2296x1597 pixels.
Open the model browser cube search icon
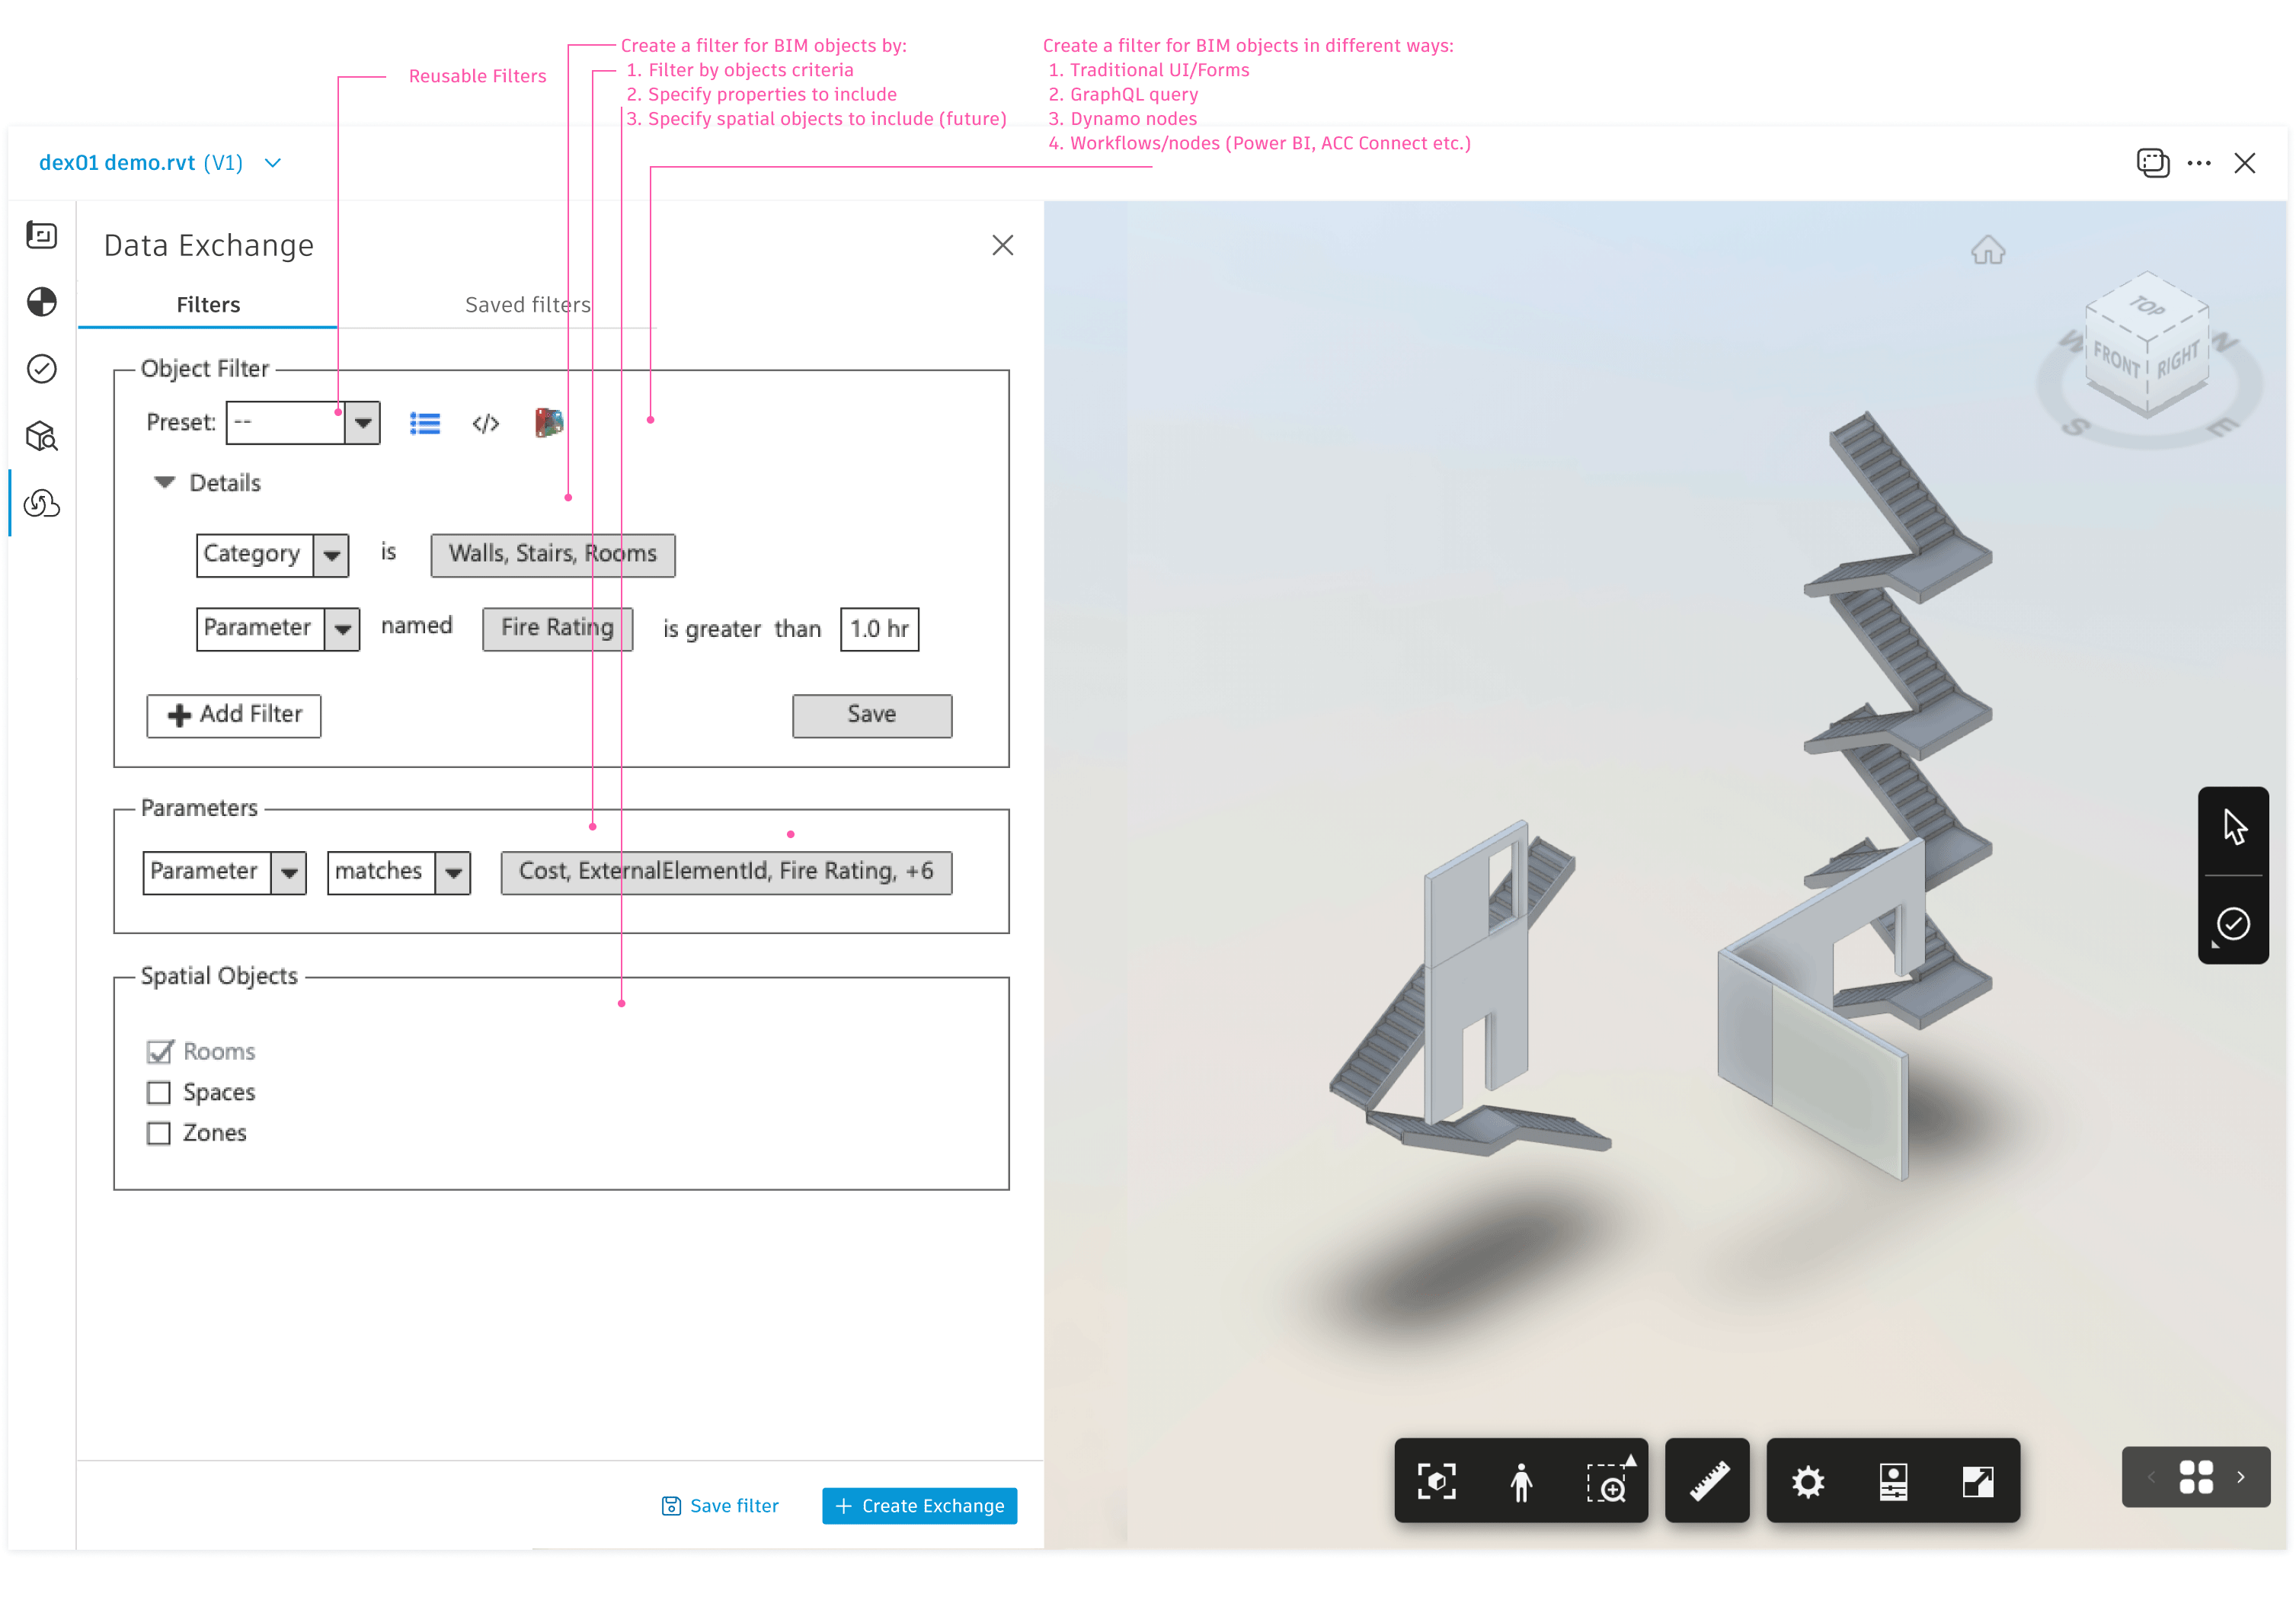tap(41, 436)
